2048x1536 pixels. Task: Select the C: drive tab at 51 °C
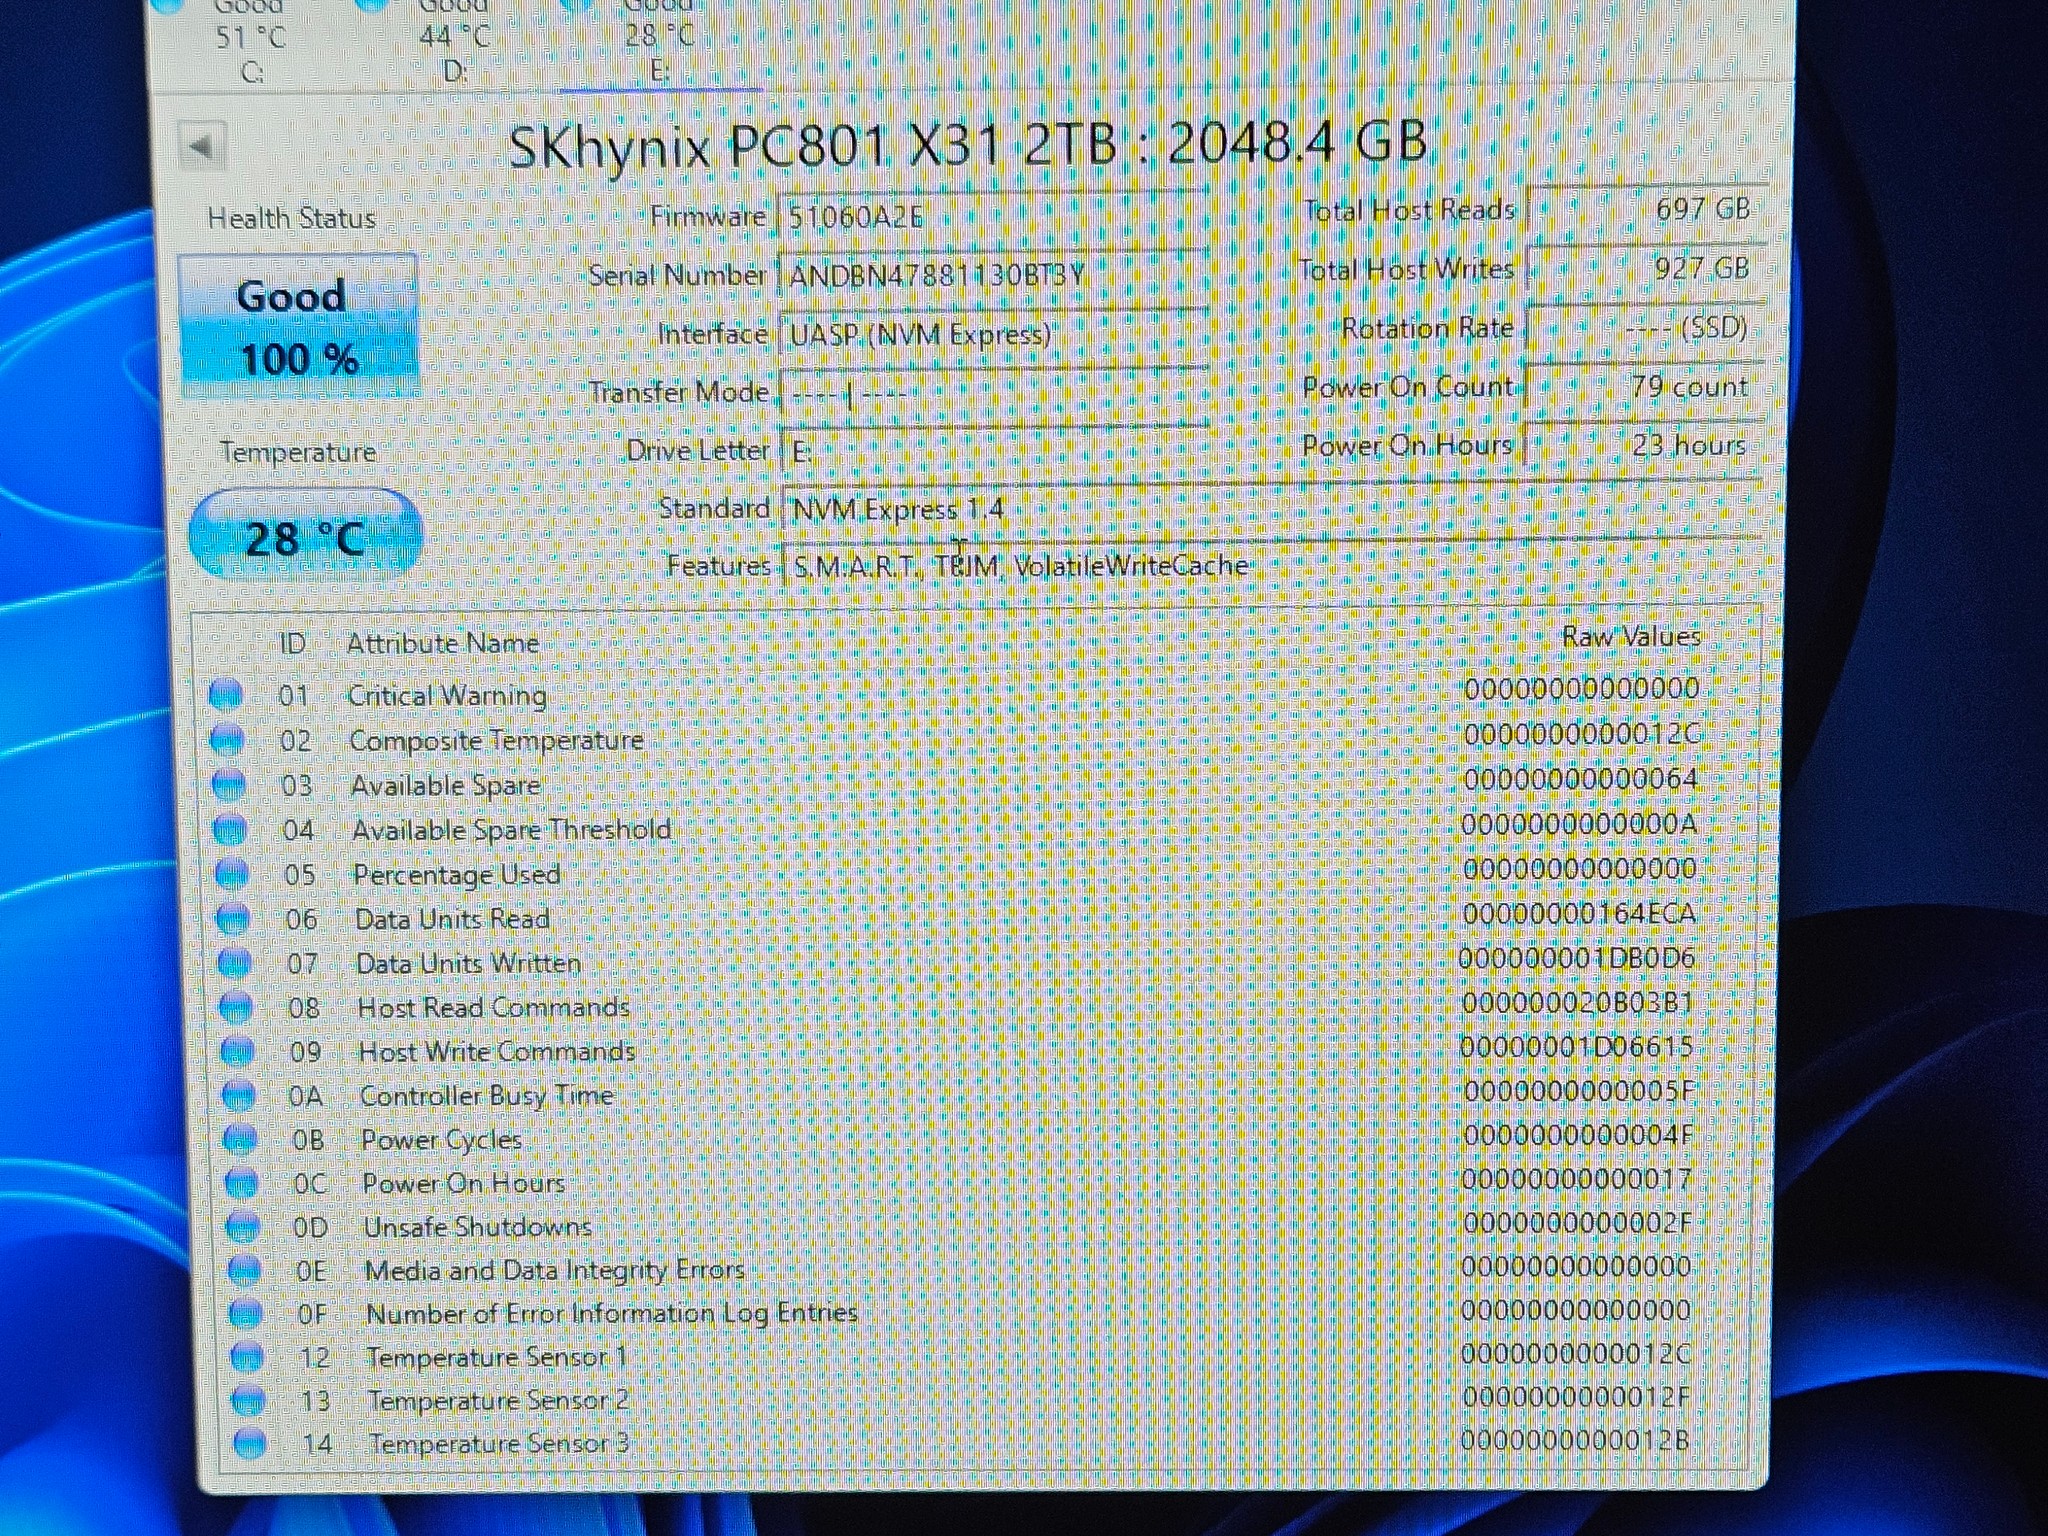tap(251, 42)
